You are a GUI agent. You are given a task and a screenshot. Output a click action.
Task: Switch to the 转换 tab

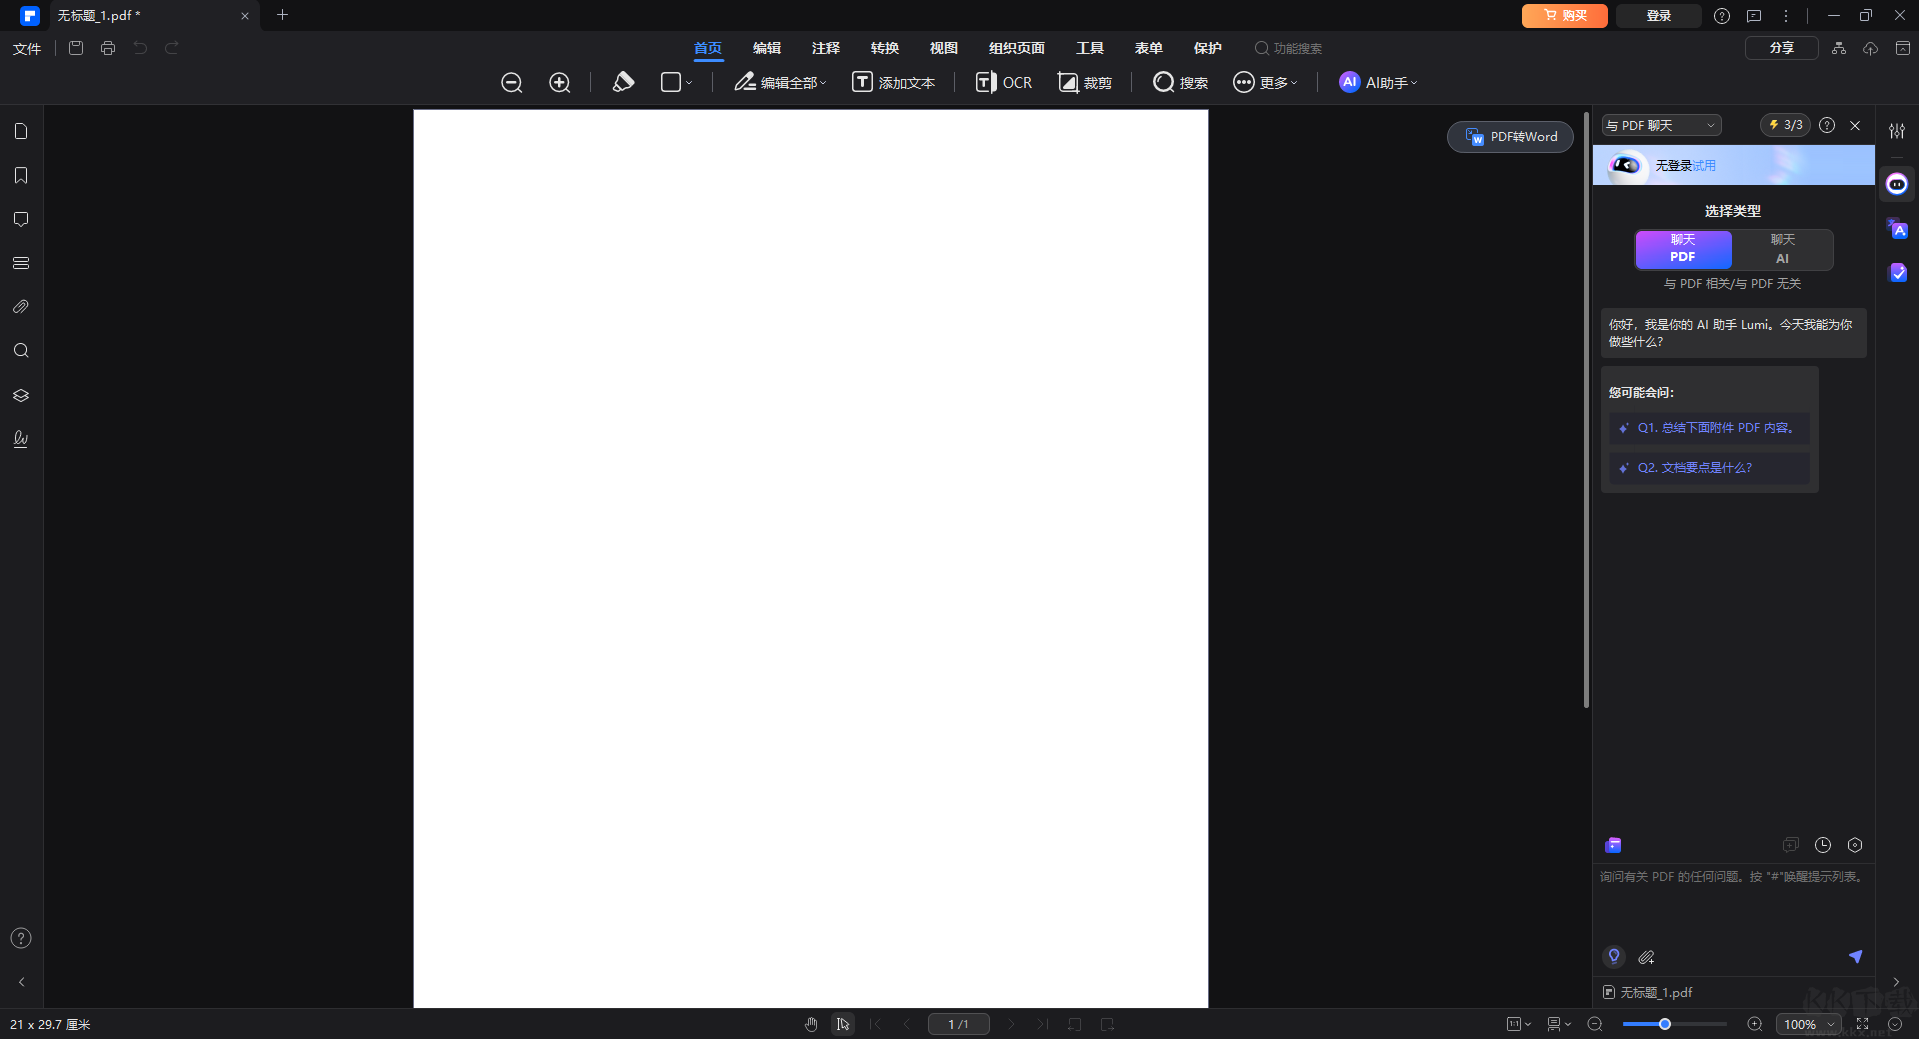[885, 48]
